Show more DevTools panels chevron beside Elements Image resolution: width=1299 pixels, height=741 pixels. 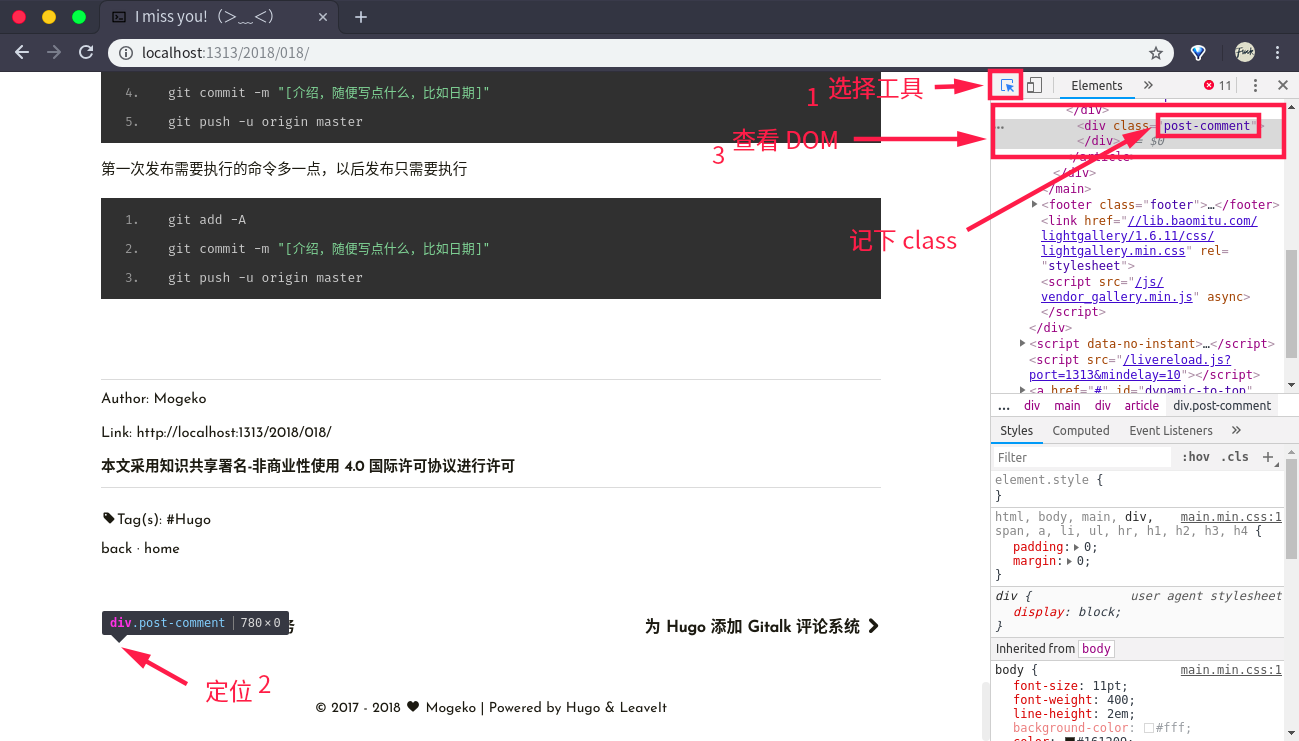pos(1148,86)
